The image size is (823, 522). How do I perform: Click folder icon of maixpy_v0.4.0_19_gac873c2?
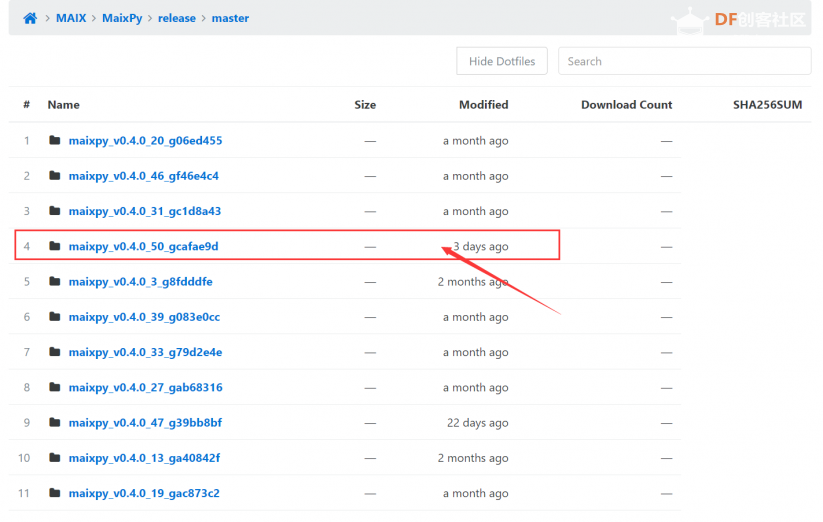[55, 493]
